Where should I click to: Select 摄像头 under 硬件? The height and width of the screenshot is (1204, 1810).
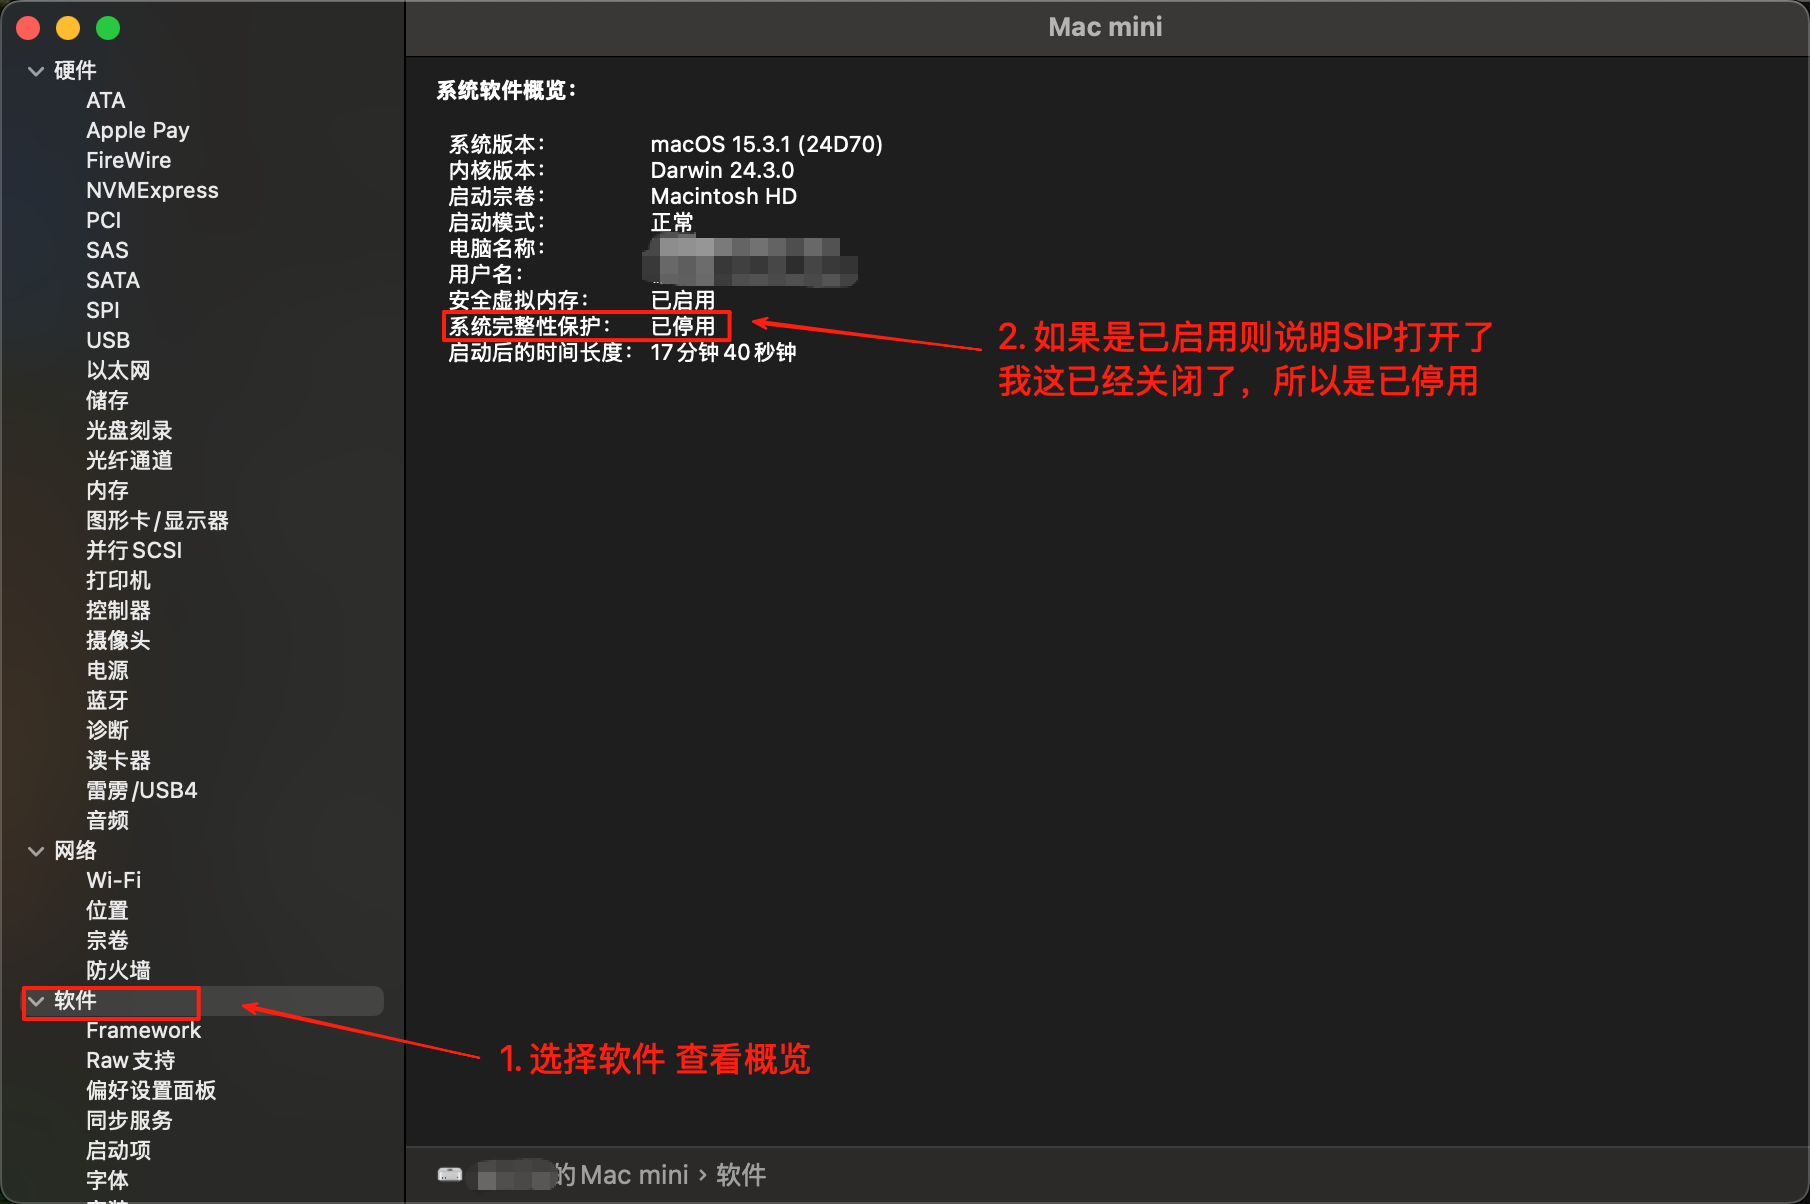(119, 640)
